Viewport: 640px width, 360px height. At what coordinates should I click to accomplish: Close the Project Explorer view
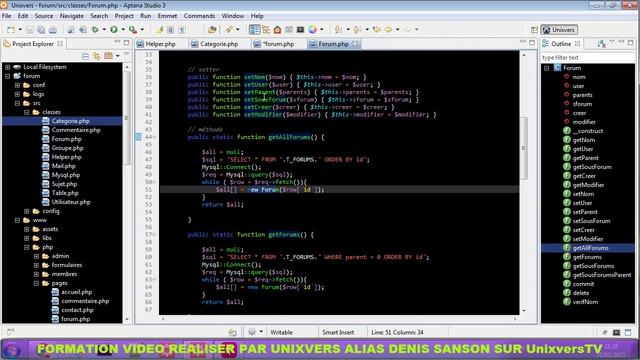click(x=60, y=43)
